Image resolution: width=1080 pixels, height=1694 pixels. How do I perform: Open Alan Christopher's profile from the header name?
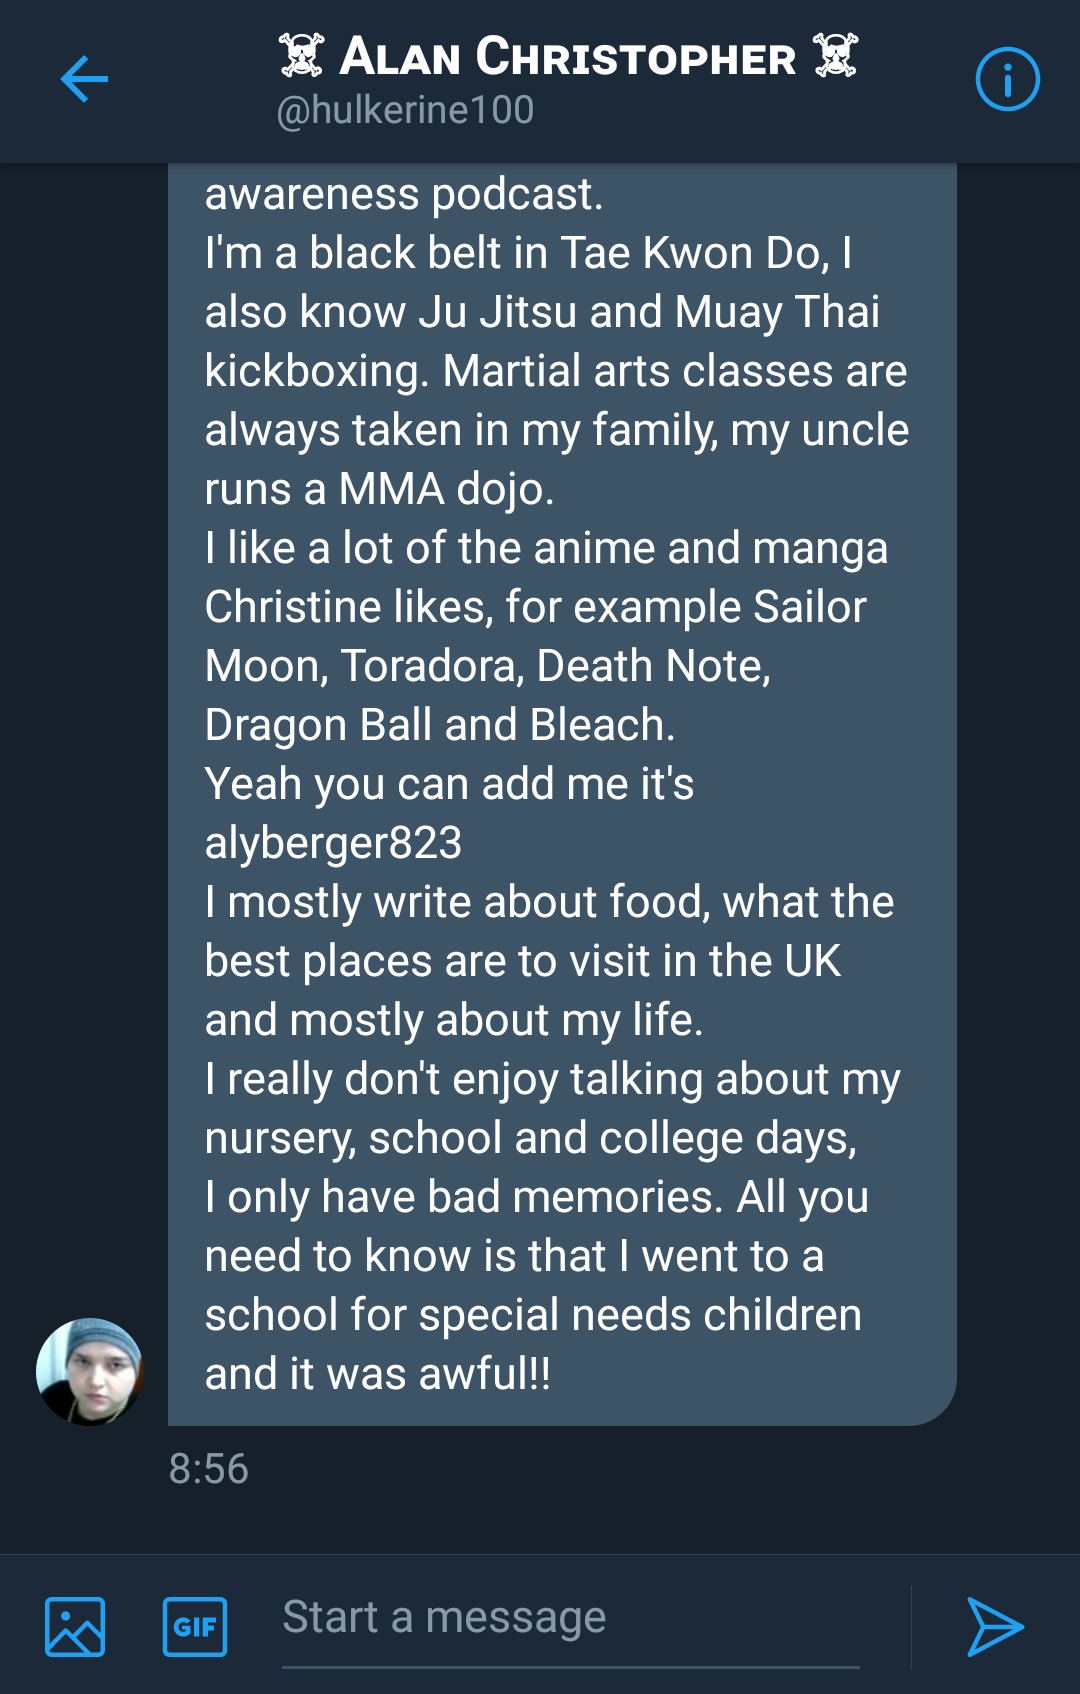(568, 56)
